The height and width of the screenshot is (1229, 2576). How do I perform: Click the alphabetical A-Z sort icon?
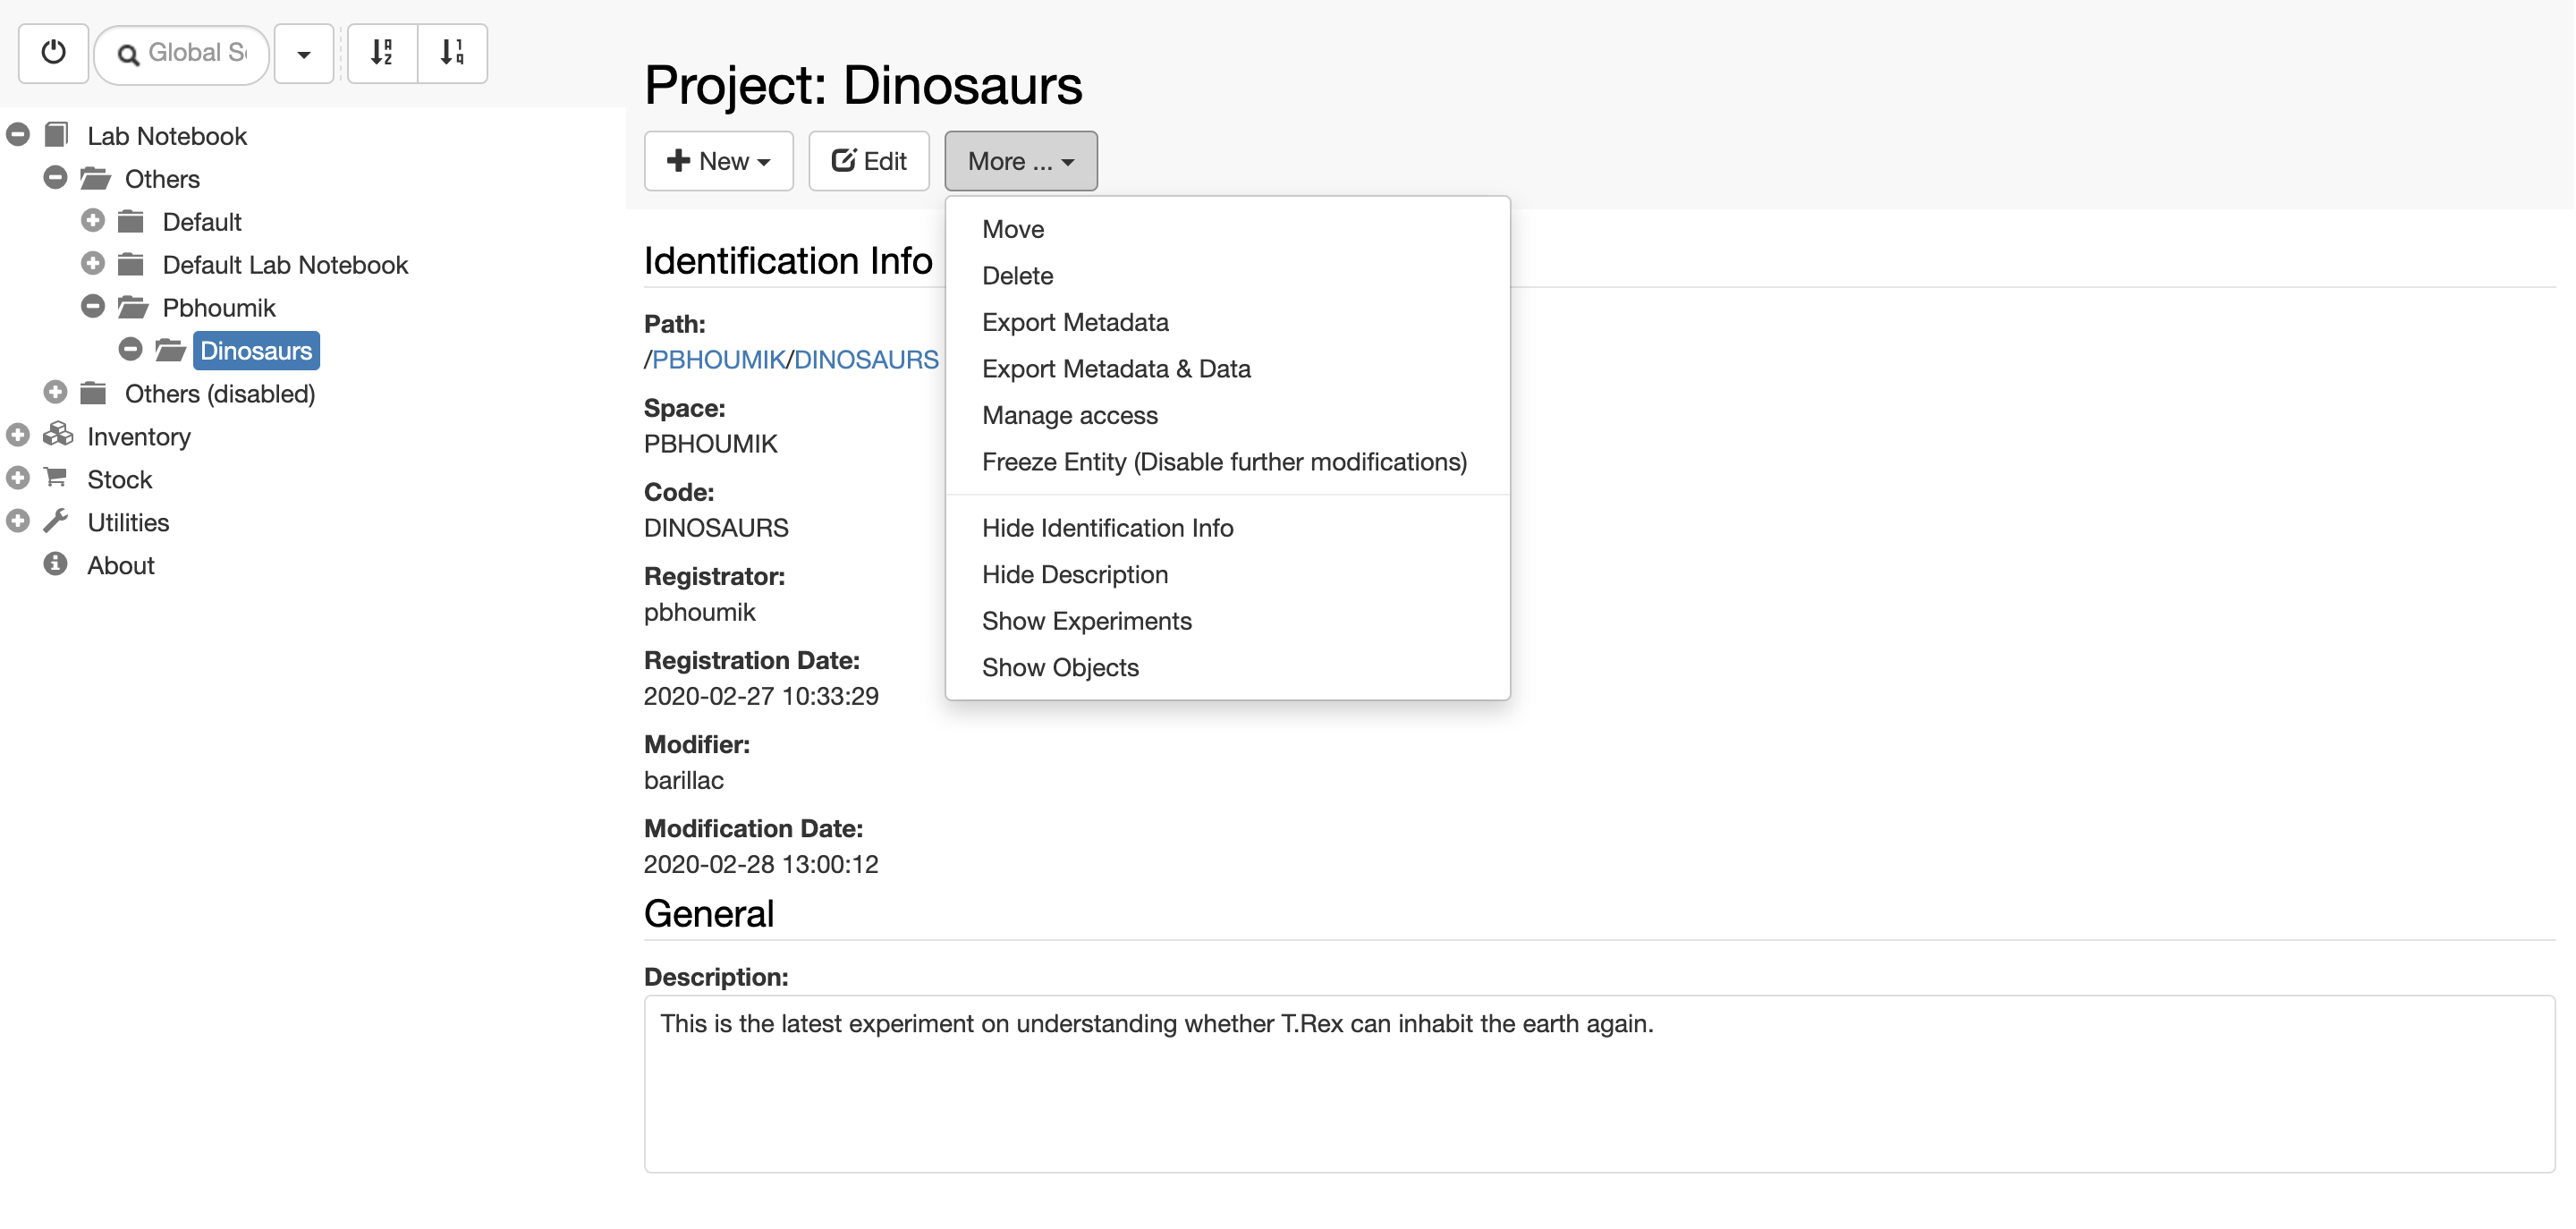pyautogui.click(x=382, y=53)
